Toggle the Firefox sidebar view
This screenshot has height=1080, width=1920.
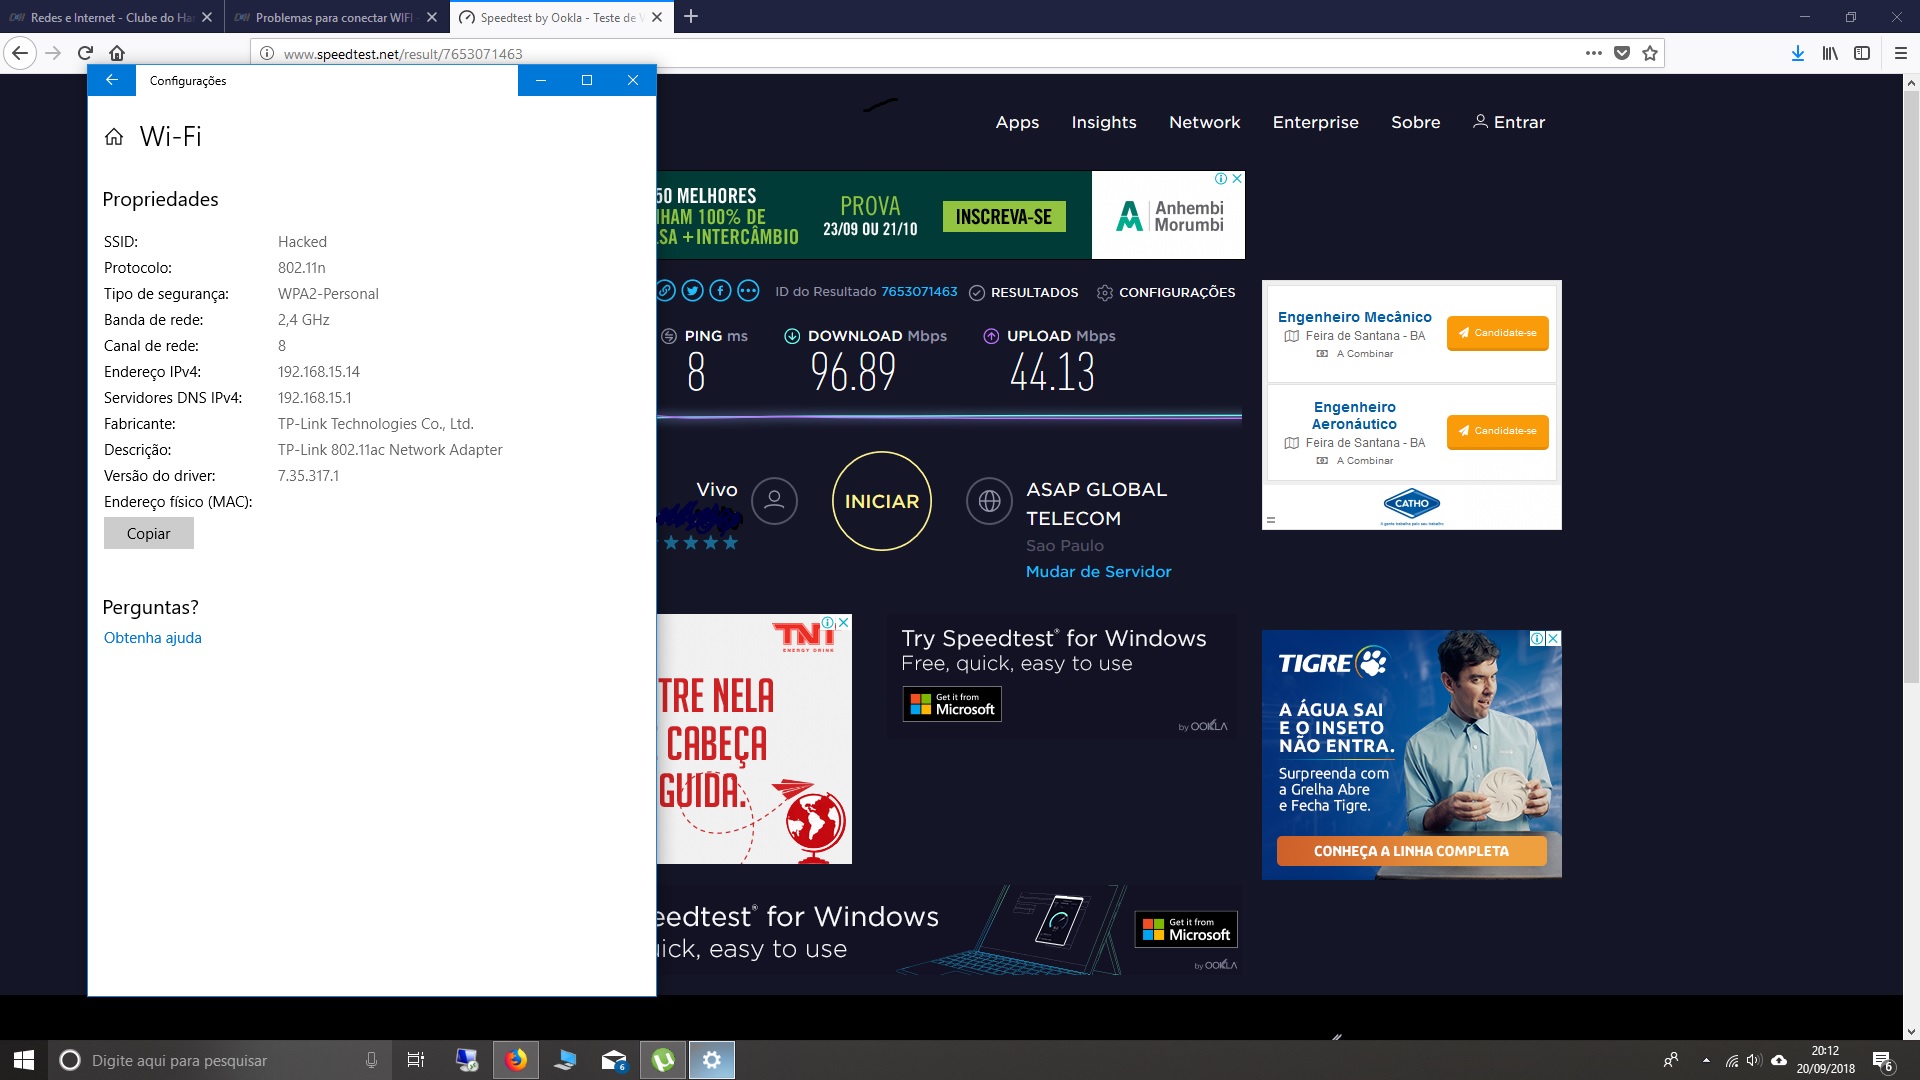click(1862, 53)
